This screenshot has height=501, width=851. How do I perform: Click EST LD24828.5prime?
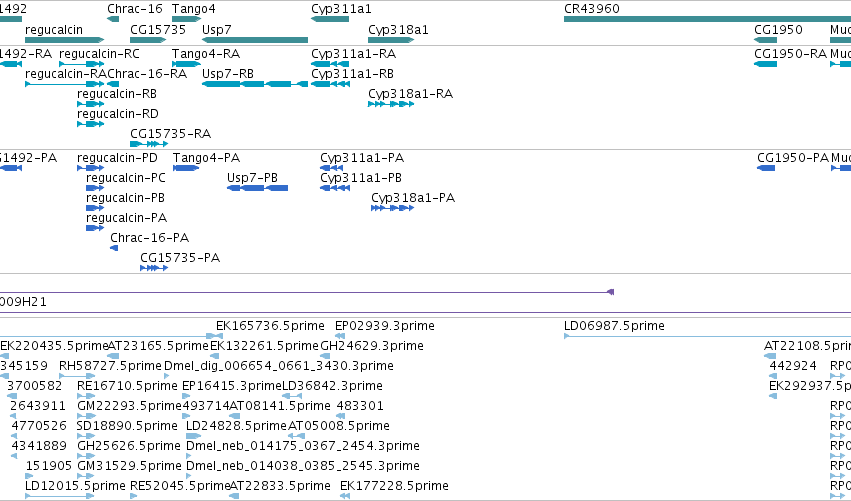236,426
